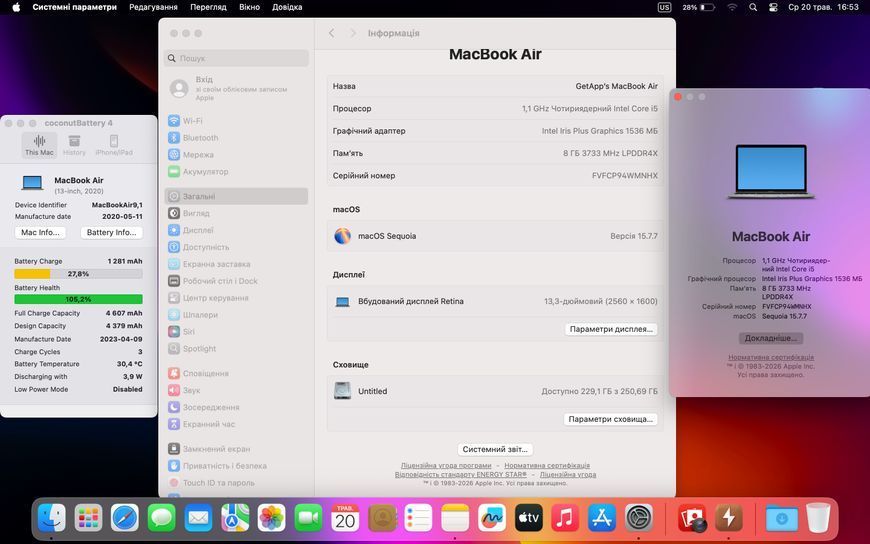Open the Вікно menu

pos(249,7)
